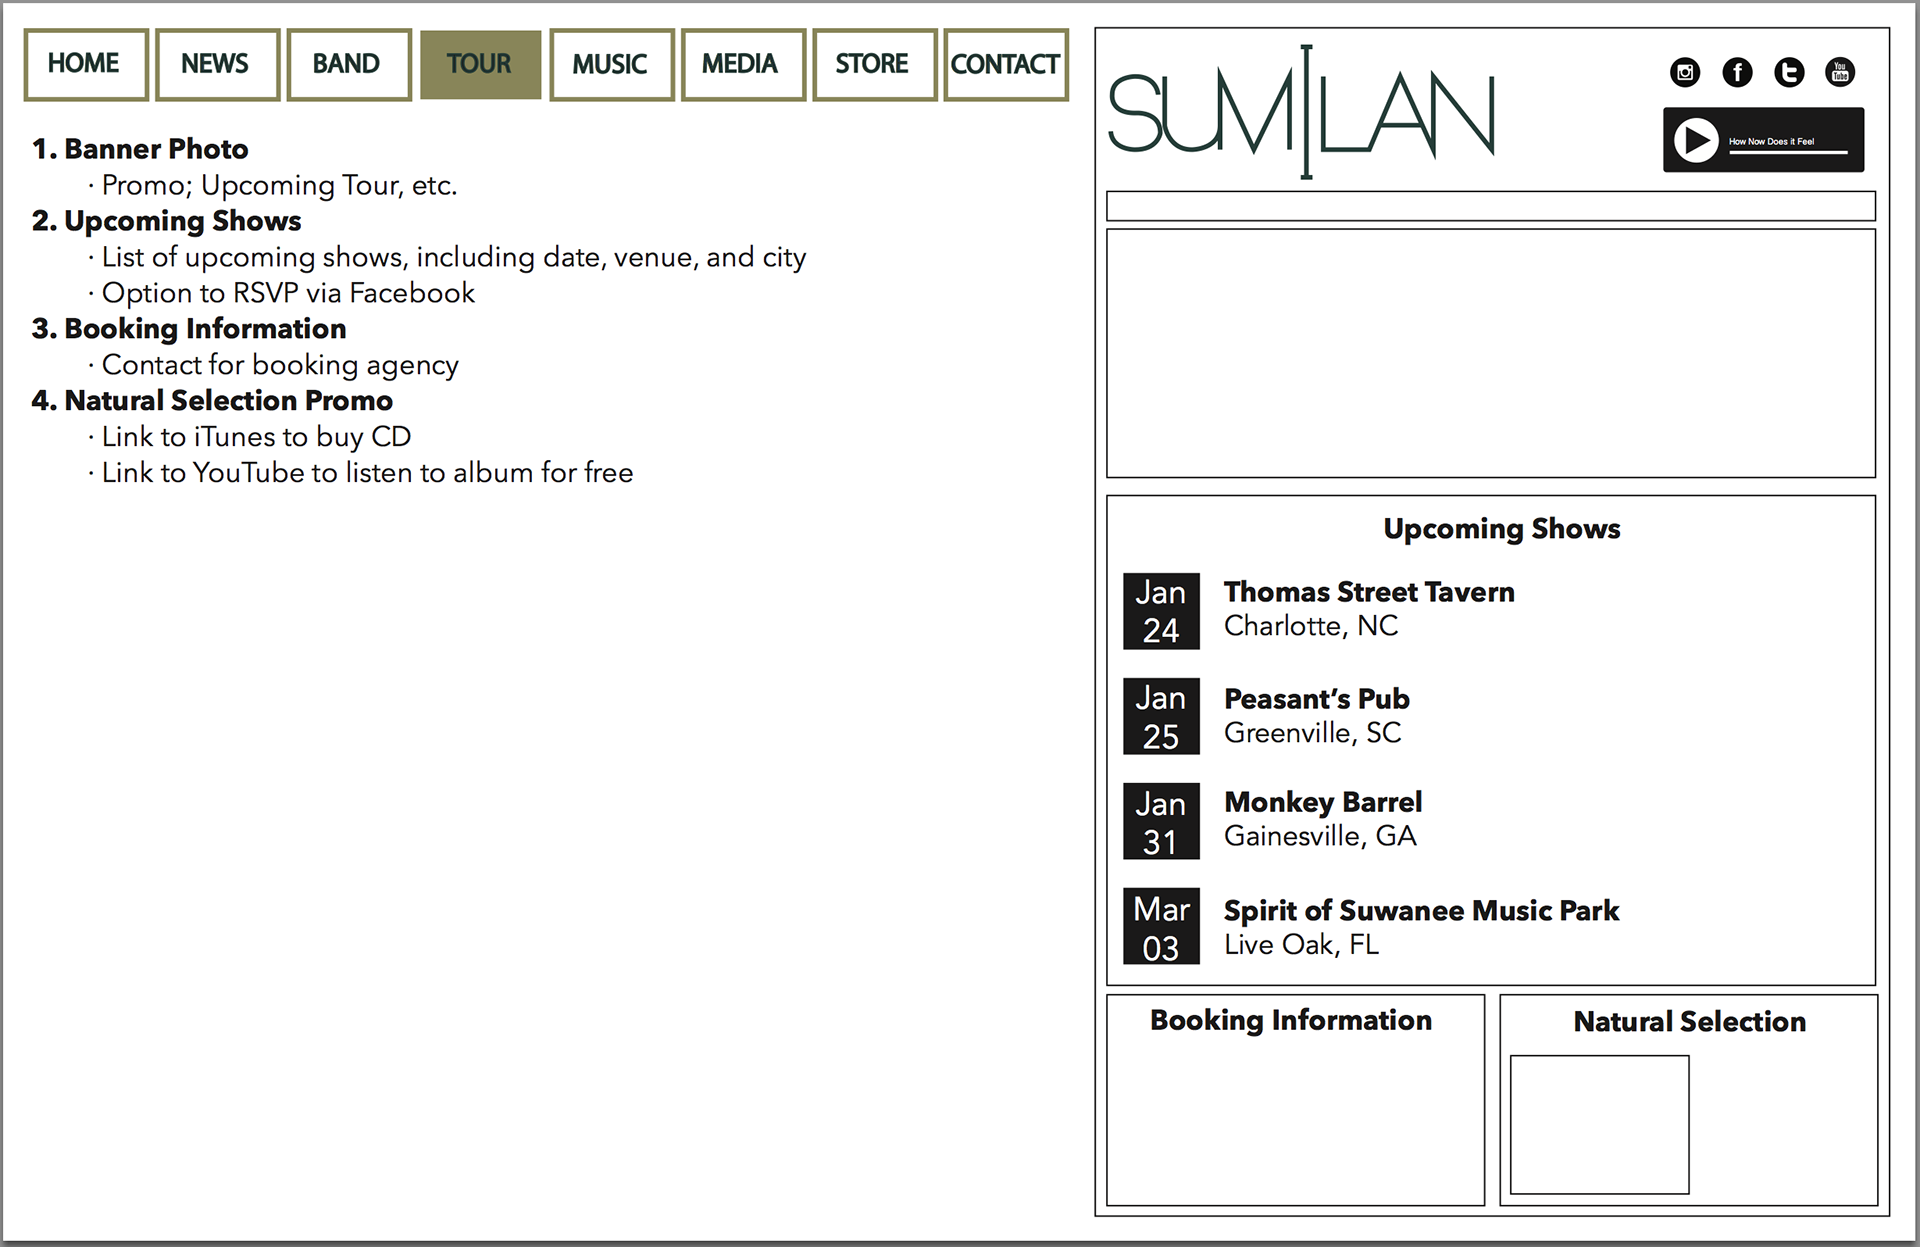Viewport: 1920px width, 1247px height.
Task: Click the large banner photo placeholder
Action: (1490, 353)
